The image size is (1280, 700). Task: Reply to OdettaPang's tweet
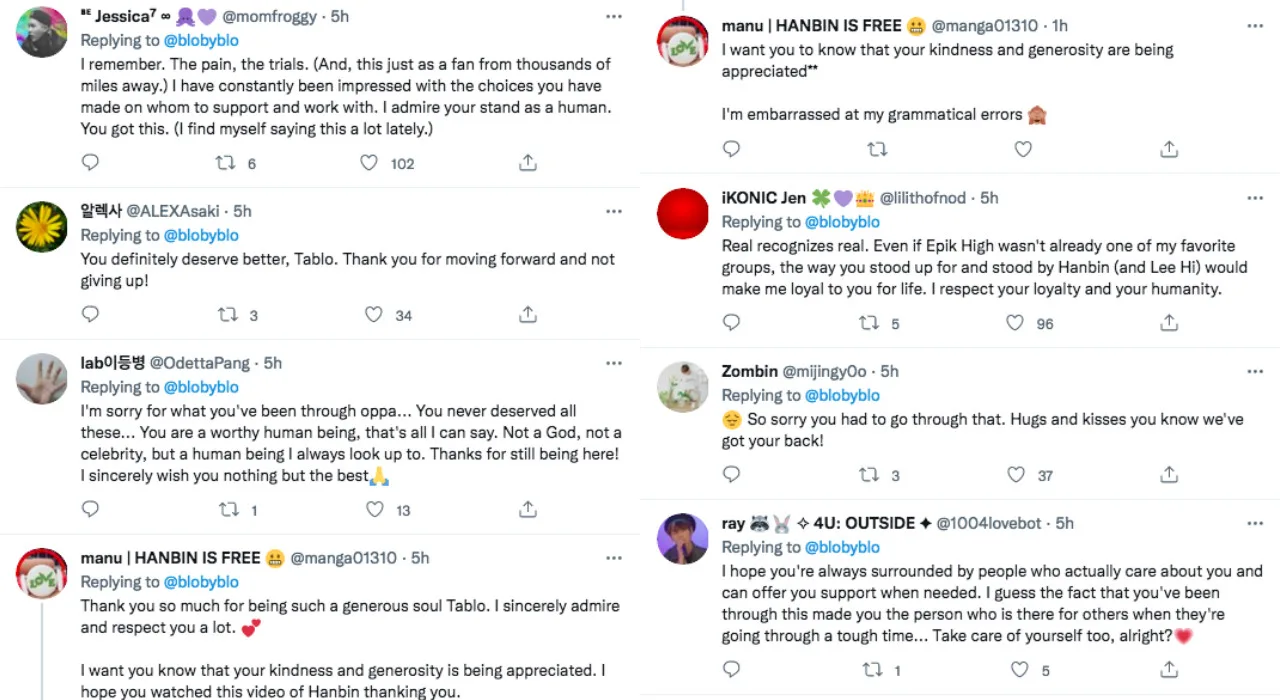tap(90, 509)
